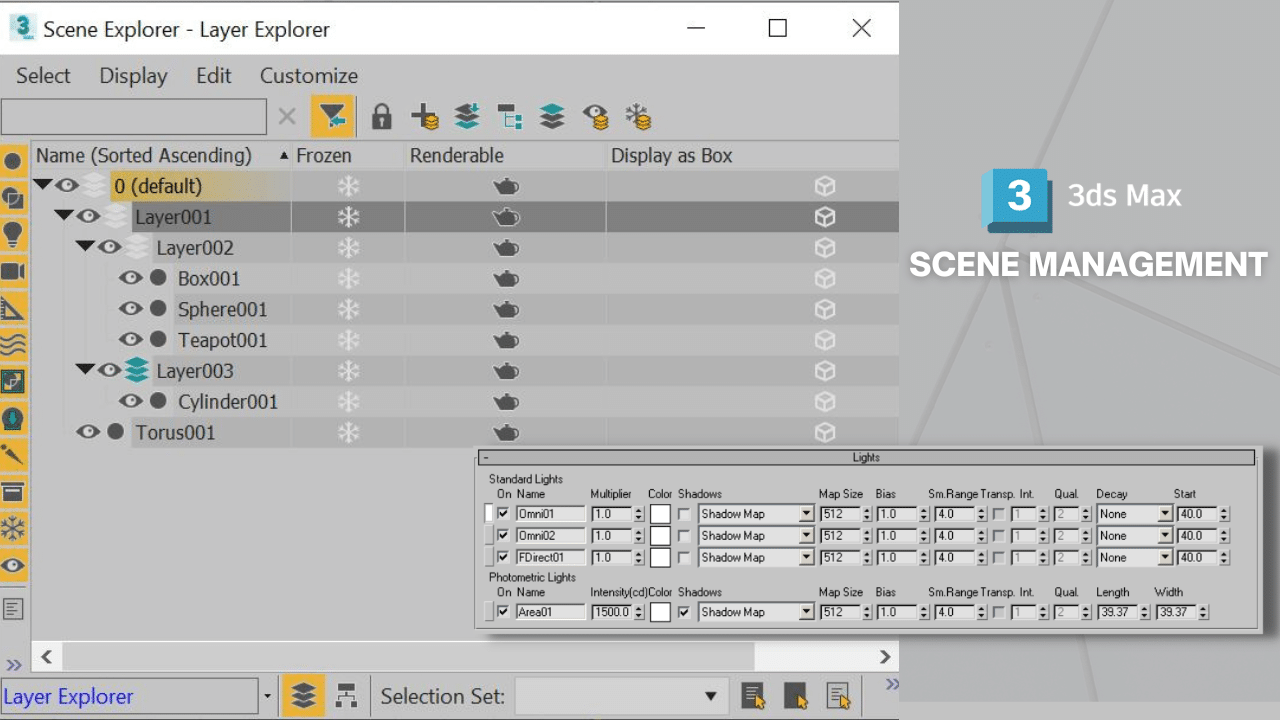The width and height of the screenshot is (1280, 720).
Task: Open the Display menu
Action: [133, 76]
